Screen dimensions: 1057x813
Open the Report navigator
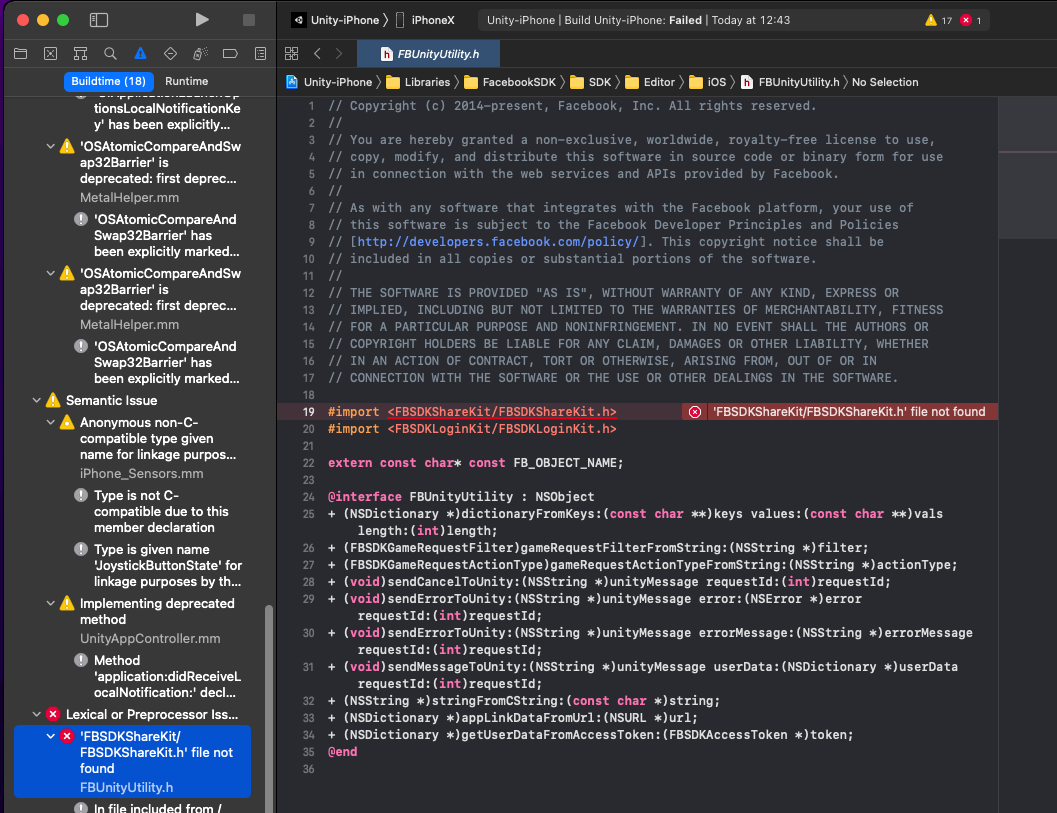(x=260, y=53)
